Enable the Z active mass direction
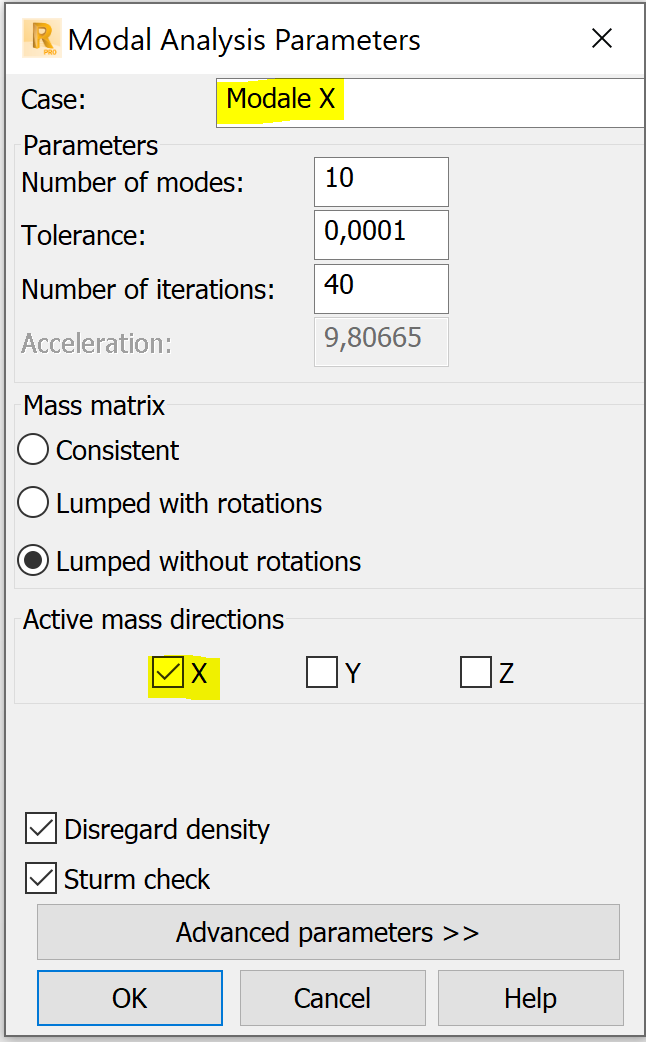 (476, 672)
